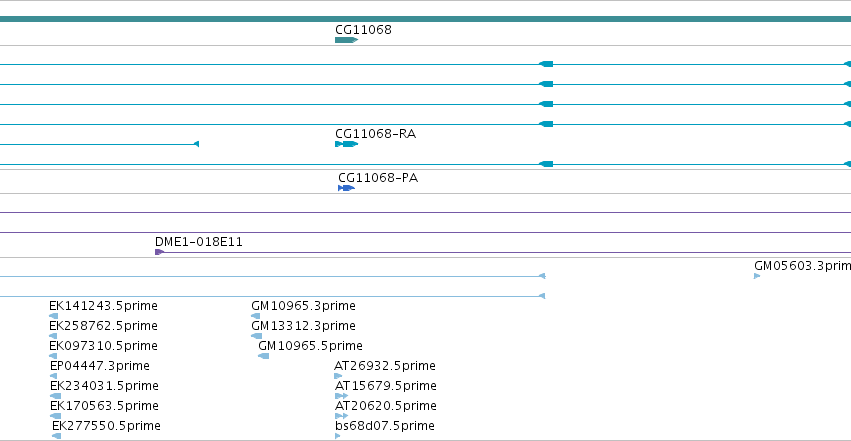Click the CG11068 gene arrow glyph

pyautogui.click(x=347, y=40)
